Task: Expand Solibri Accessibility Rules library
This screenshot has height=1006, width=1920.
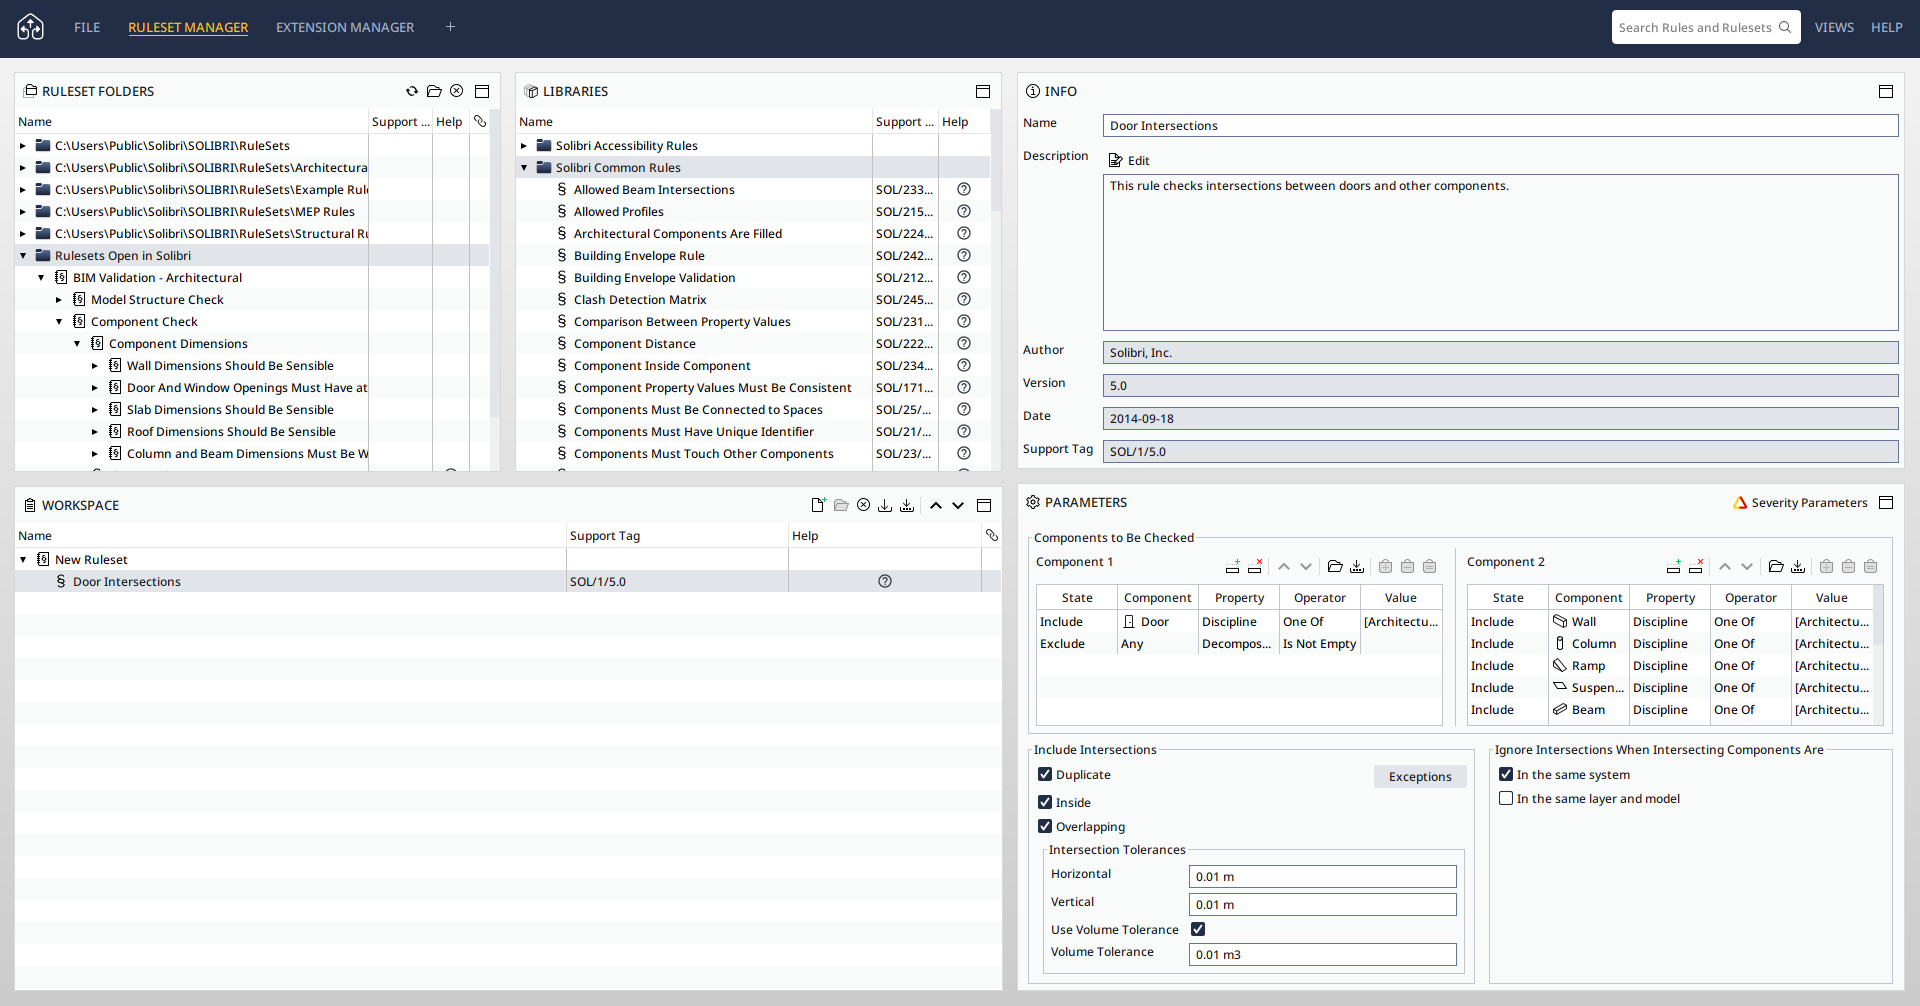Action: coord(524,145)
